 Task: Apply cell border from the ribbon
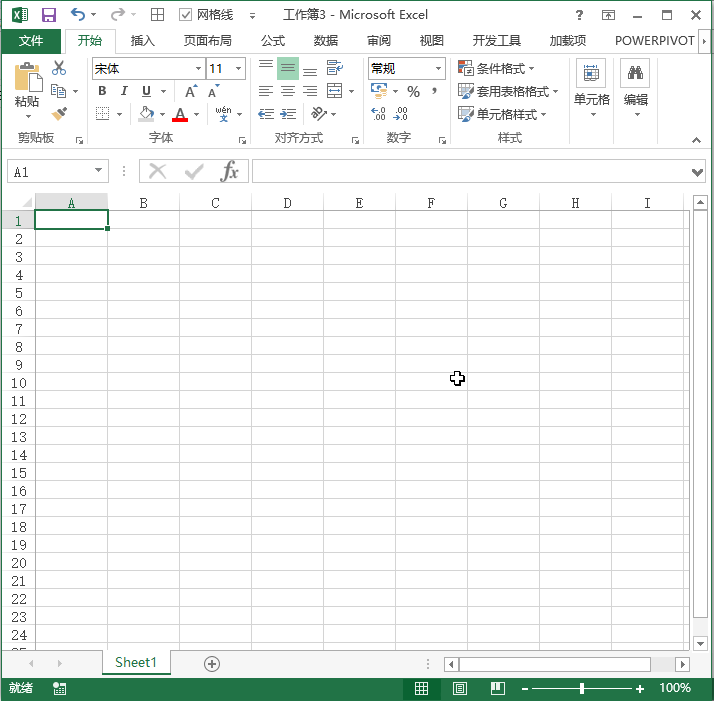[x=102, y=113]
